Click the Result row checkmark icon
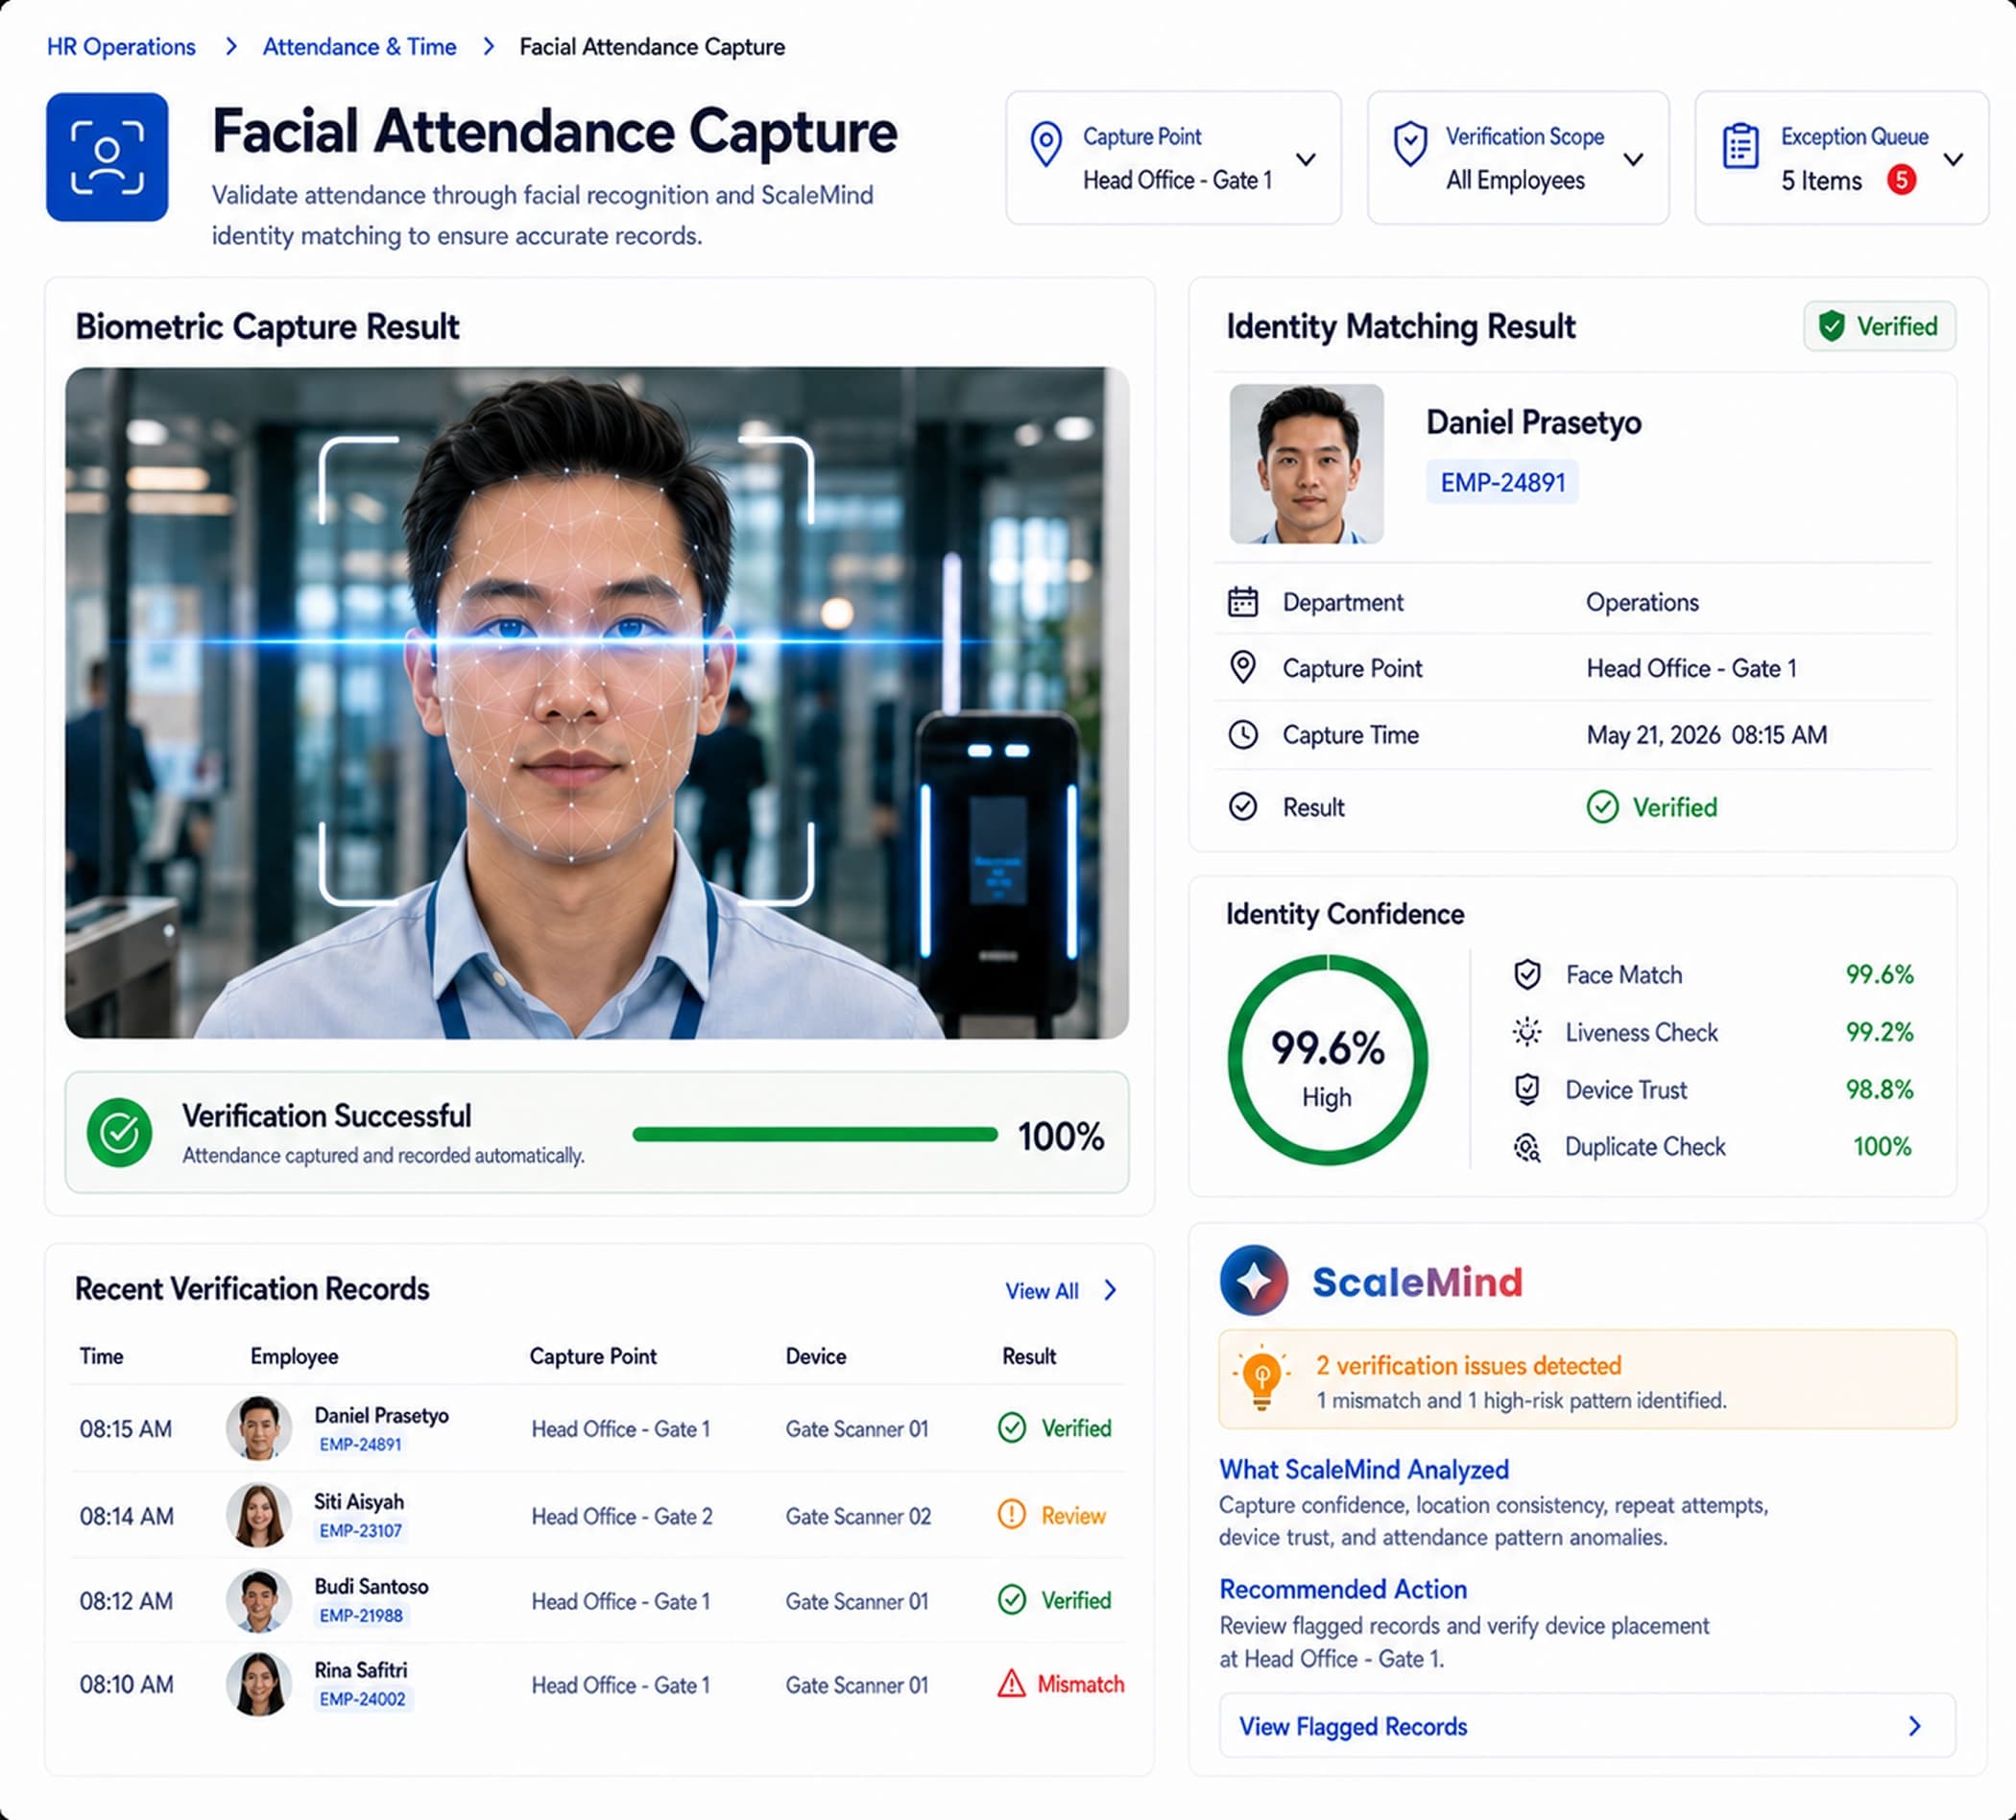2016x1820 pixels. tap(1243, 807)
